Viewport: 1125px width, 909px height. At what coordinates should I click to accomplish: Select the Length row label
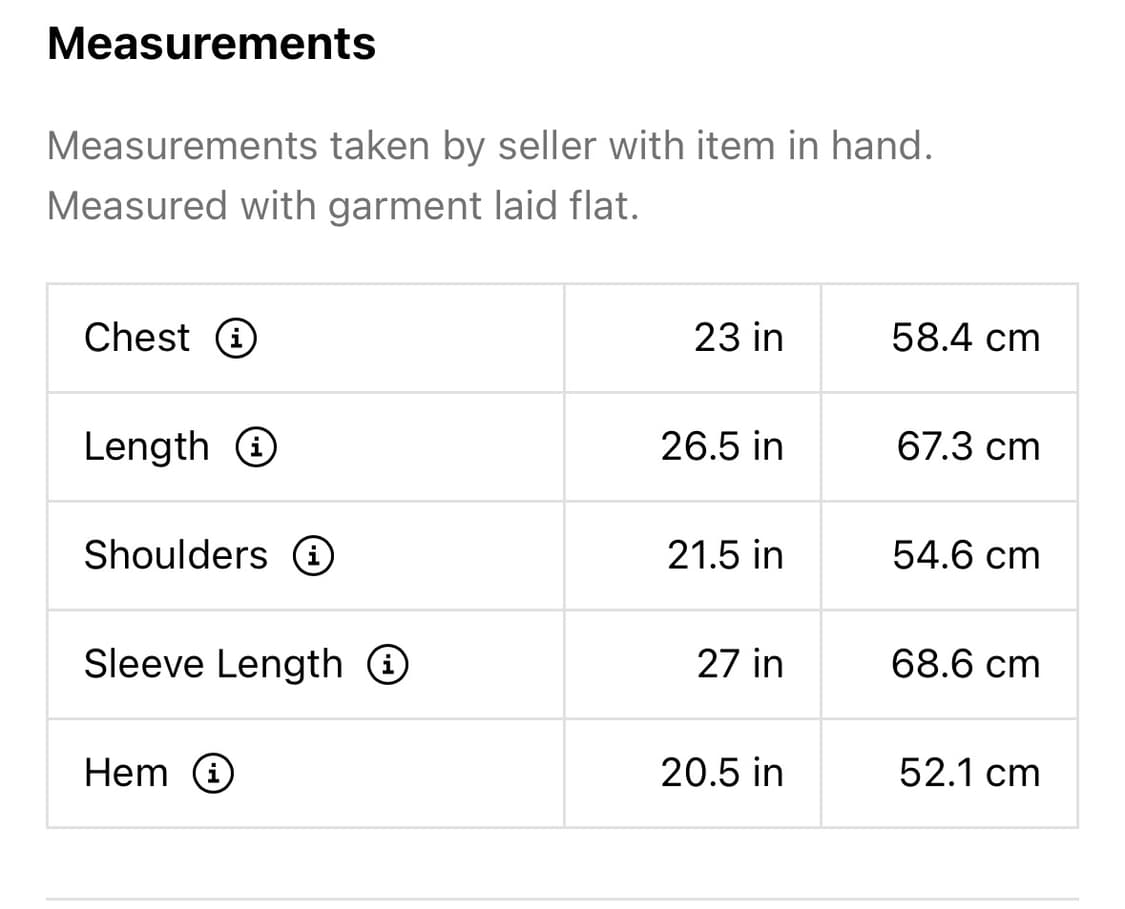pyautogui.click(x=147, y=447)
